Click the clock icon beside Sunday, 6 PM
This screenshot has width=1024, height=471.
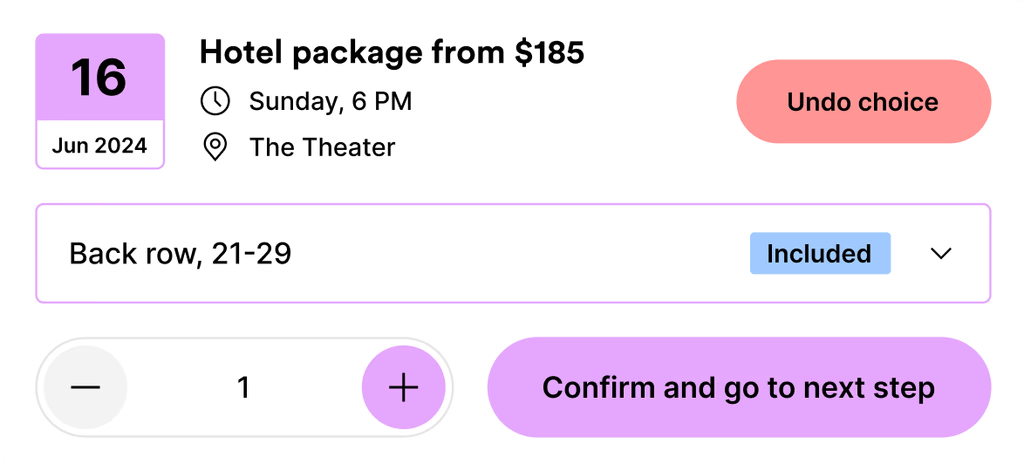215,101
